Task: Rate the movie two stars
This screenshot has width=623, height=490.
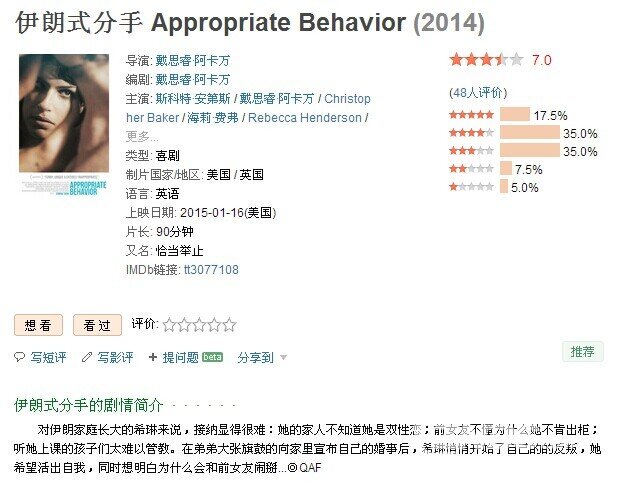Action: click(x=184, y=325)
